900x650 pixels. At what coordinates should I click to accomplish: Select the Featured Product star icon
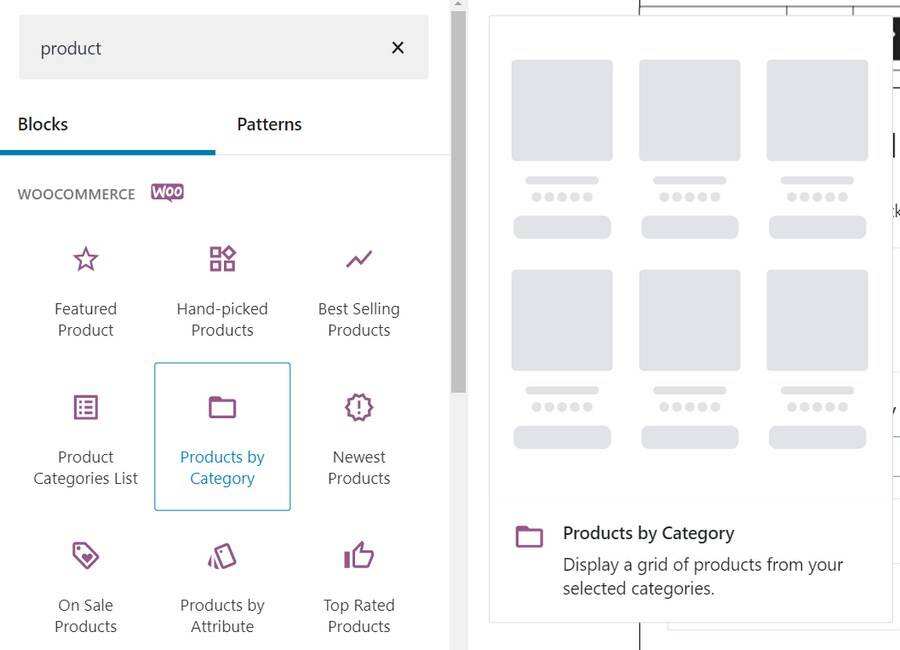click(x=86, y=259)
